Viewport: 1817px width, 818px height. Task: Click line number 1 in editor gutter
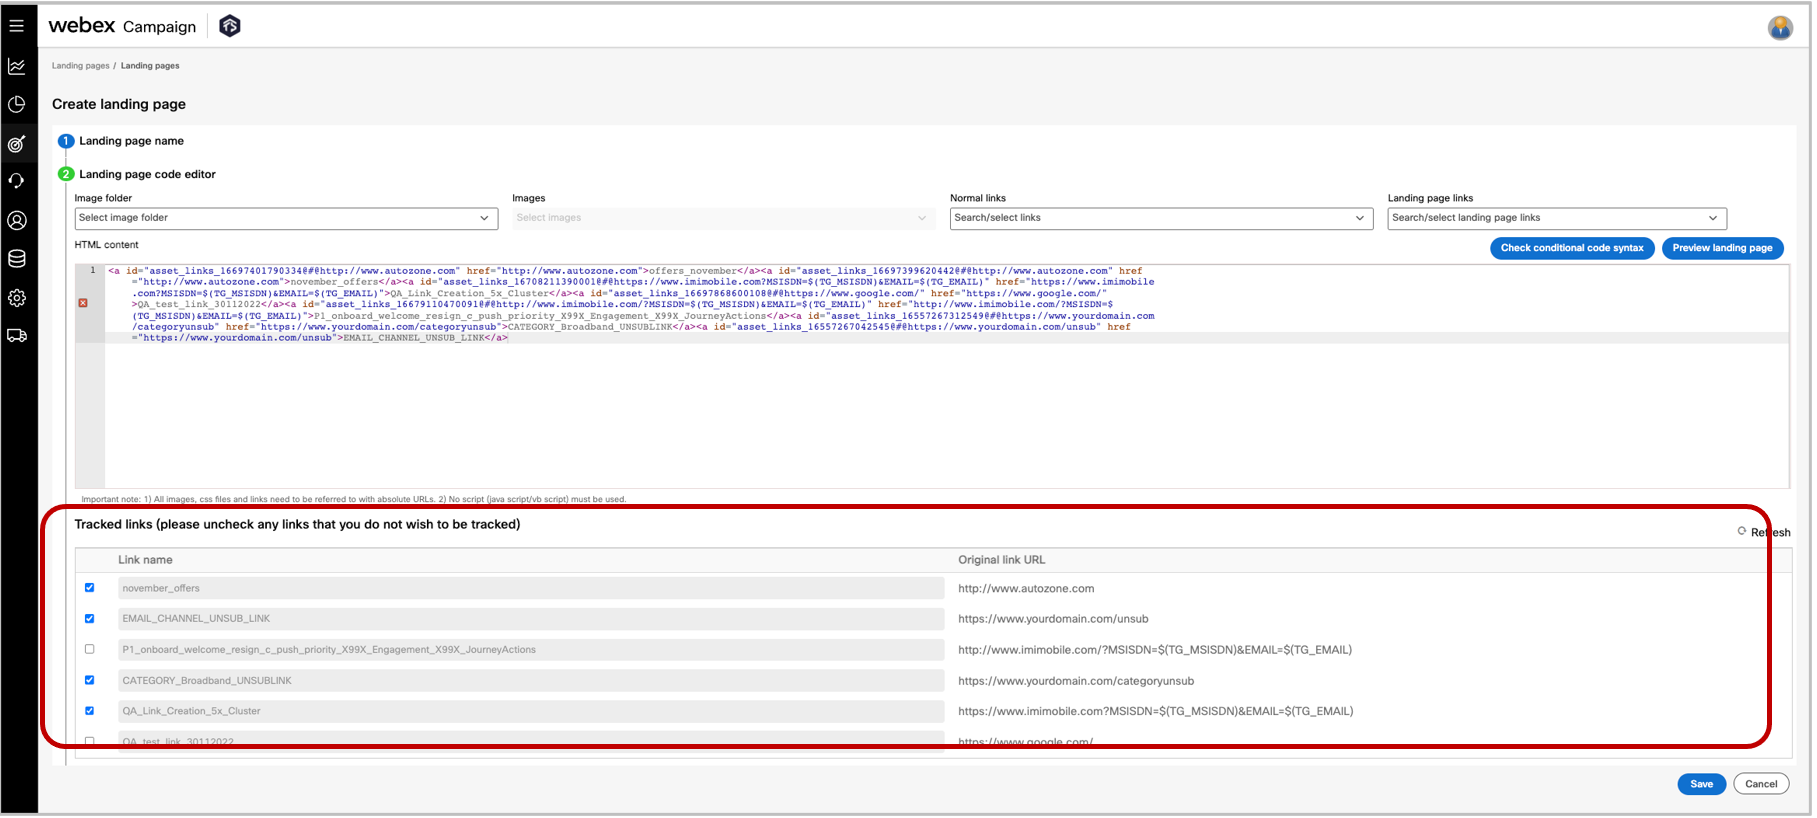click(93, 270)
